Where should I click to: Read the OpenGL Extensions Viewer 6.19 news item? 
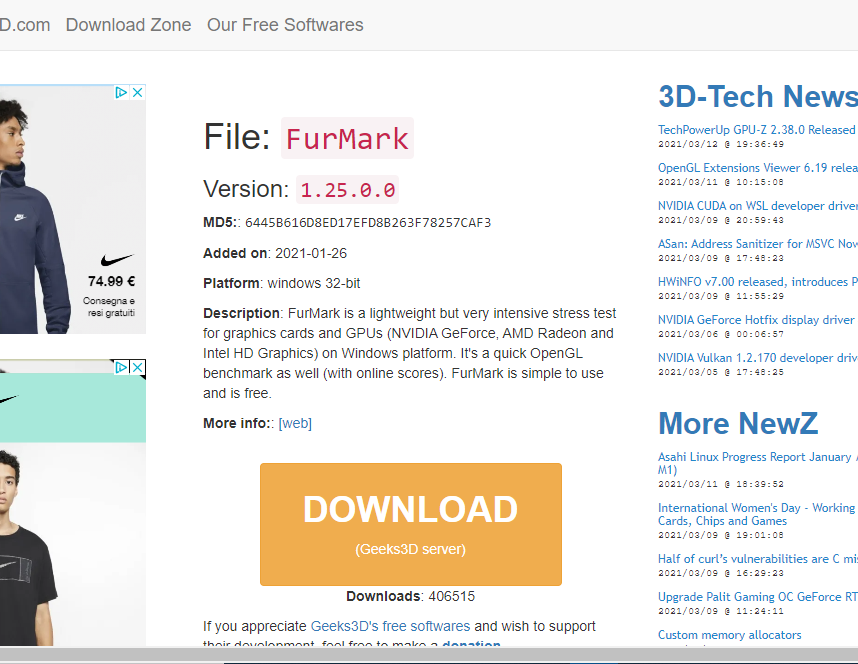tap(758, 168)
